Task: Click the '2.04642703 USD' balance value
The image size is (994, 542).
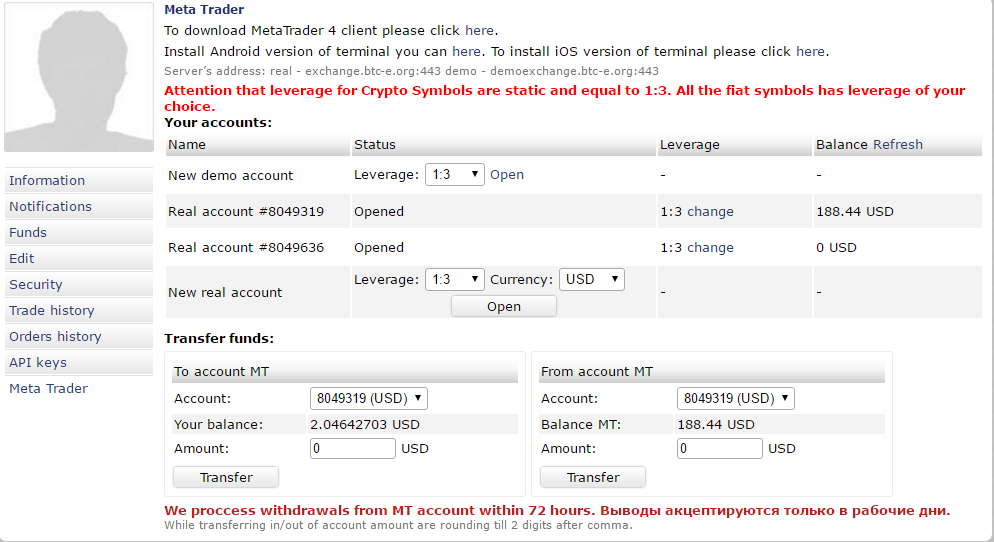Action: point(365,425)
